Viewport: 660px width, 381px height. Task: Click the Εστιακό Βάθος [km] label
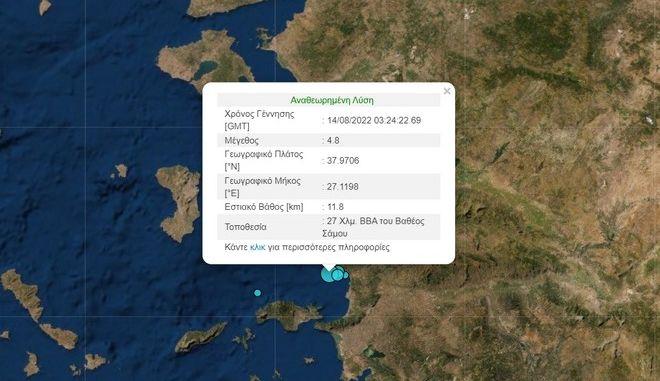pos(263,207)
